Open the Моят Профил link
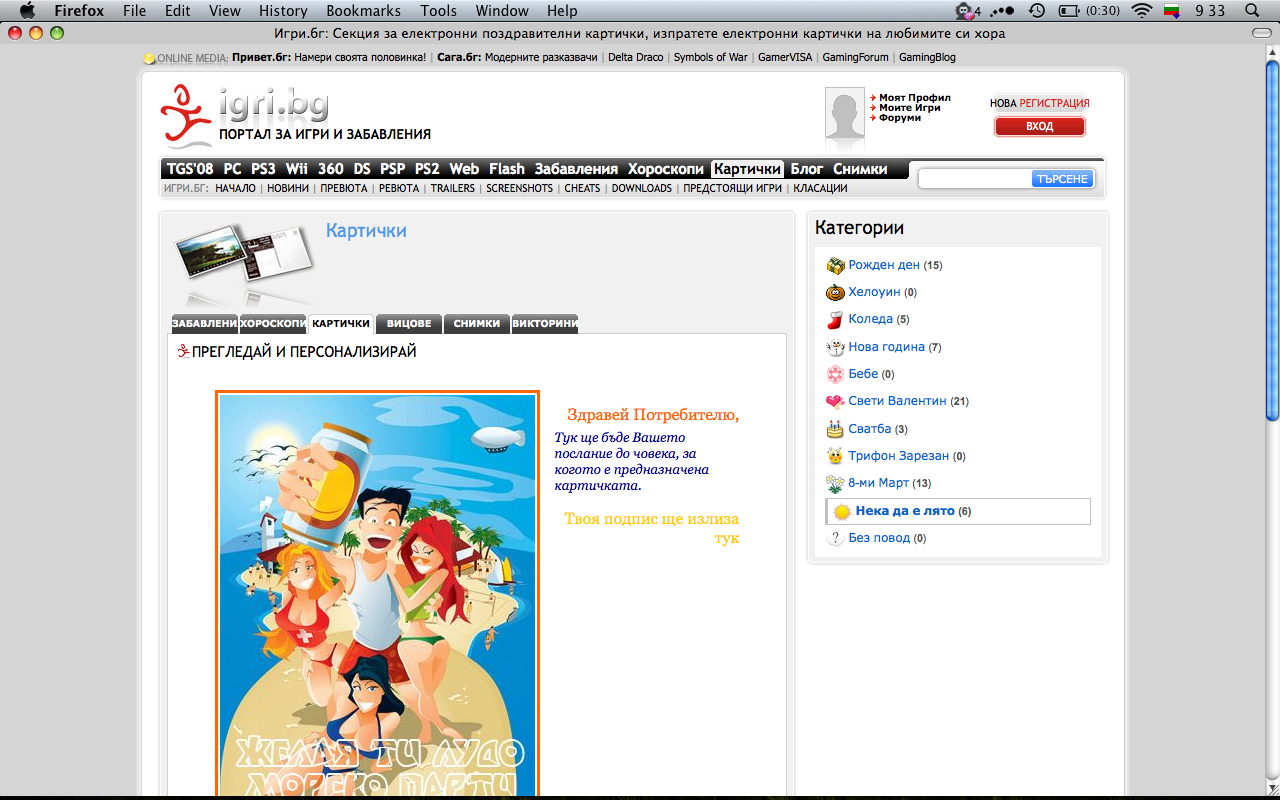The height and width of the screenshot is (800, 1280). [x=914, y=98]
